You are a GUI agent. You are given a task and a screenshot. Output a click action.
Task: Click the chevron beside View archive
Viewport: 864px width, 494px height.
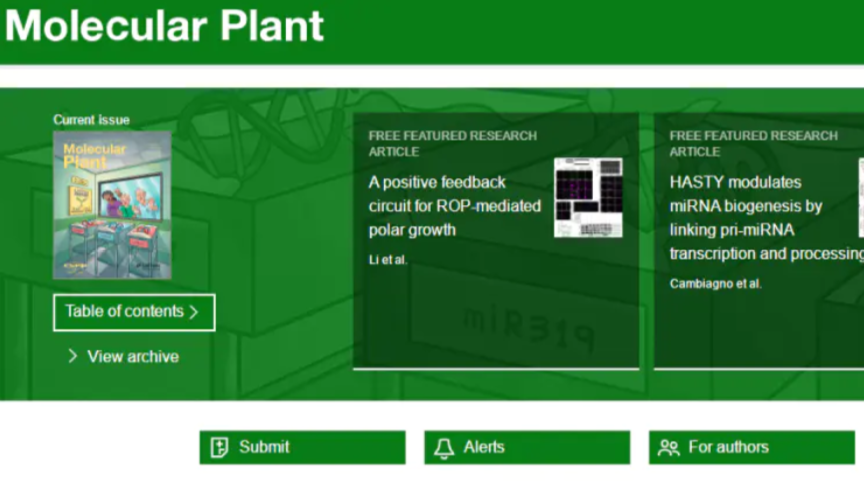tap(72, 356)
